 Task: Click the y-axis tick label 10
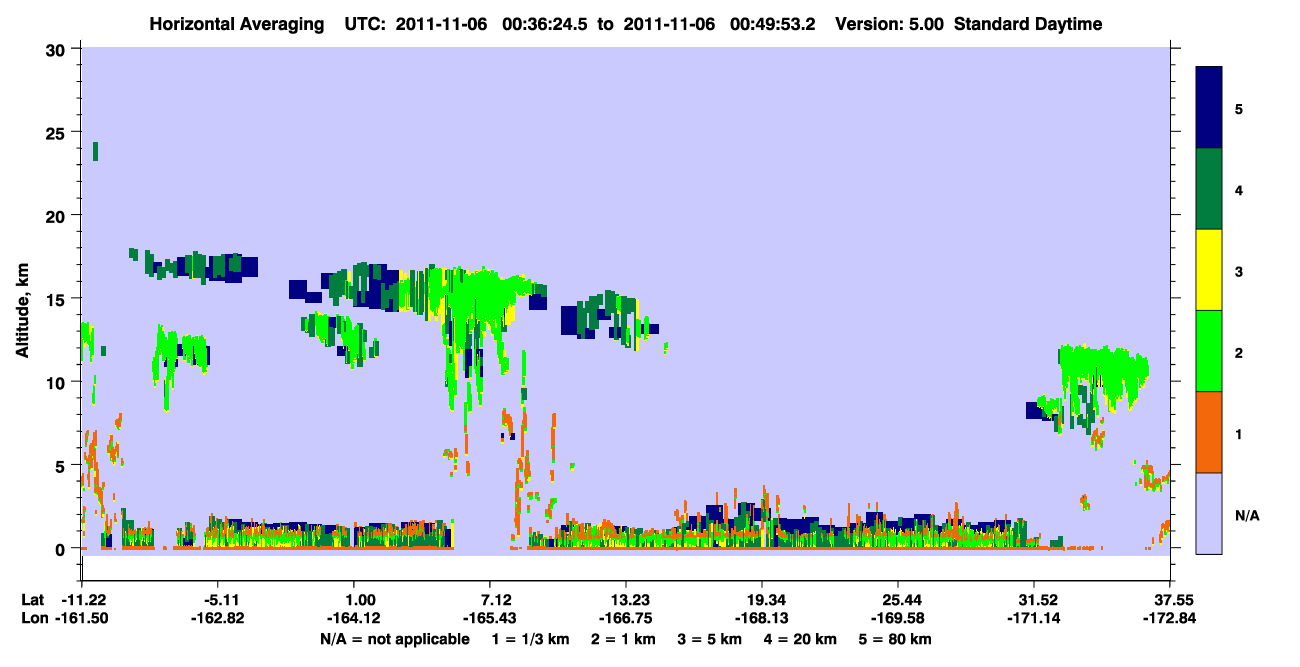(58, 382)
